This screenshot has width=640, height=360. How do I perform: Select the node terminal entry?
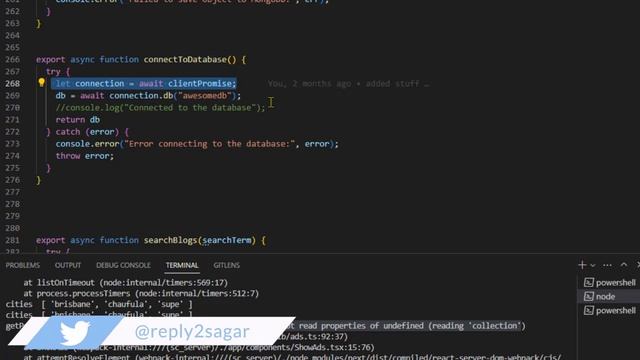point(610,296)
